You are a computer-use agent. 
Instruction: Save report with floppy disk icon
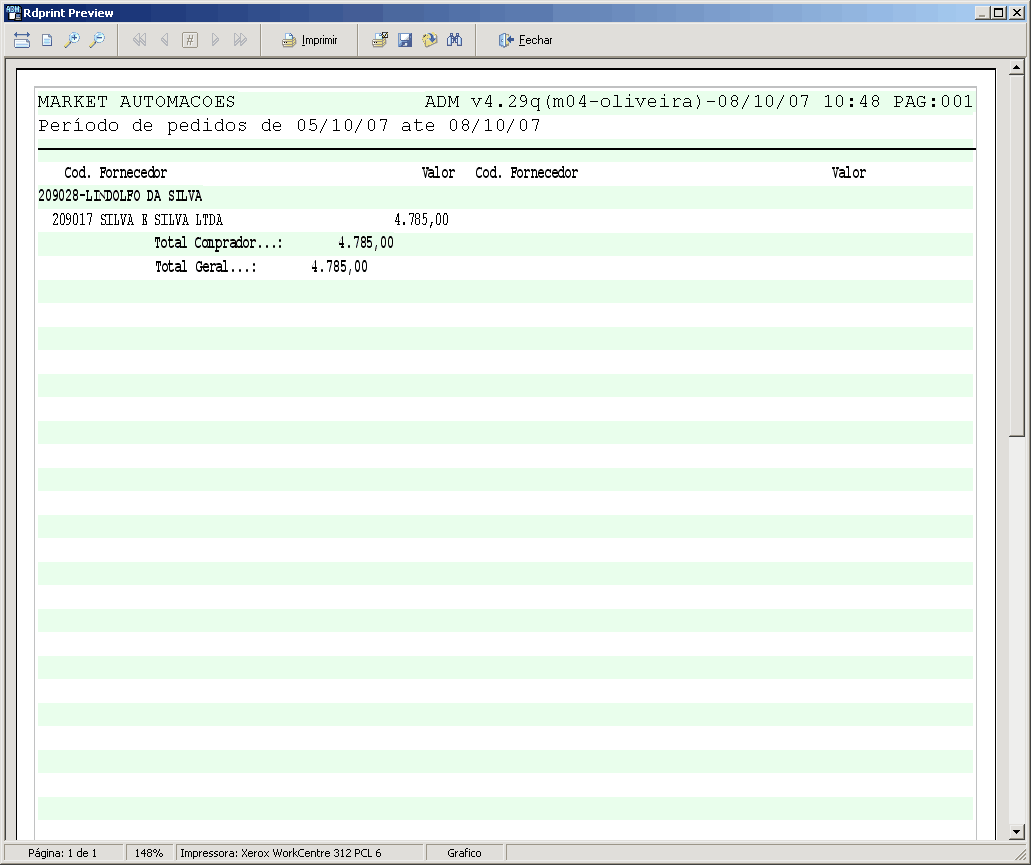pyautogui.click(x=405, y=40)
